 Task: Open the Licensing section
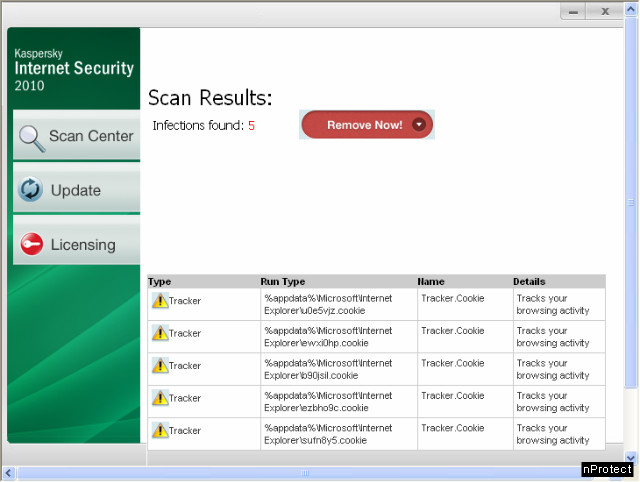pos(77,241)
